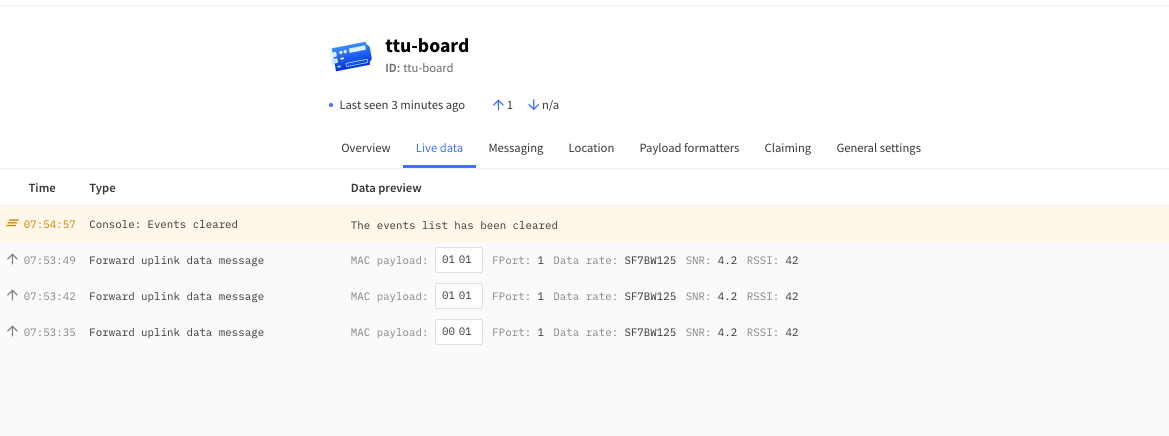The width and height of the screenshot is (1169, 436).
Task: Open the Location tab
Action: [591, 148]
